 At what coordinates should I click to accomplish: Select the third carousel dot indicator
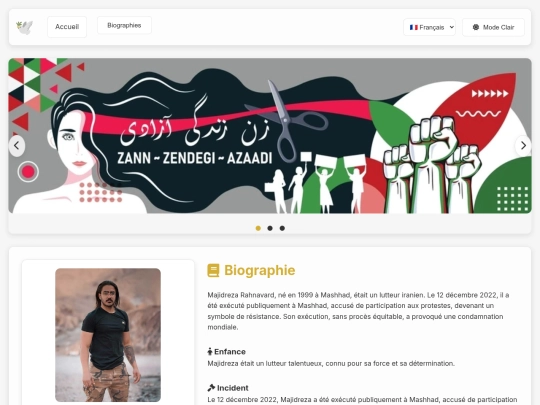[x=282, y=228]
